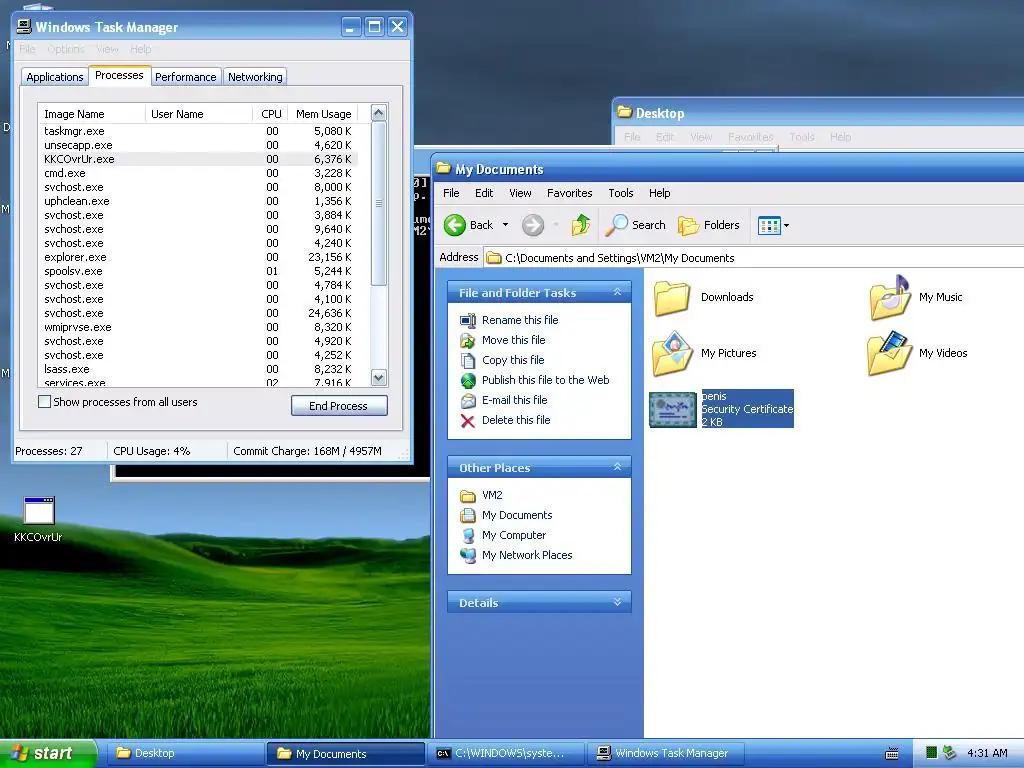Select the spoolsv.exe process row
The width and height of the screenshot is (1024, 768).
click(x=199, y=272)
